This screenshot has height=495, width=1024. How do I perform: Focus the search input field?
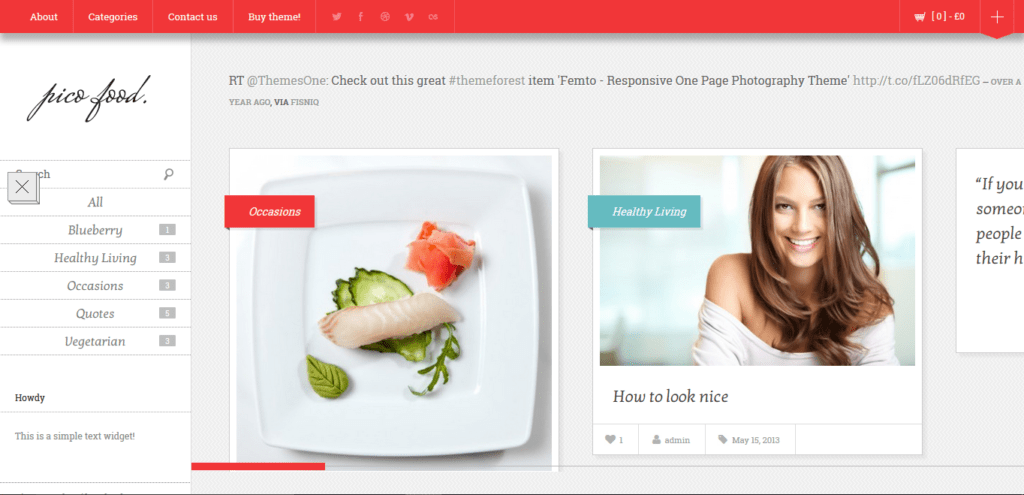(95, 174)
